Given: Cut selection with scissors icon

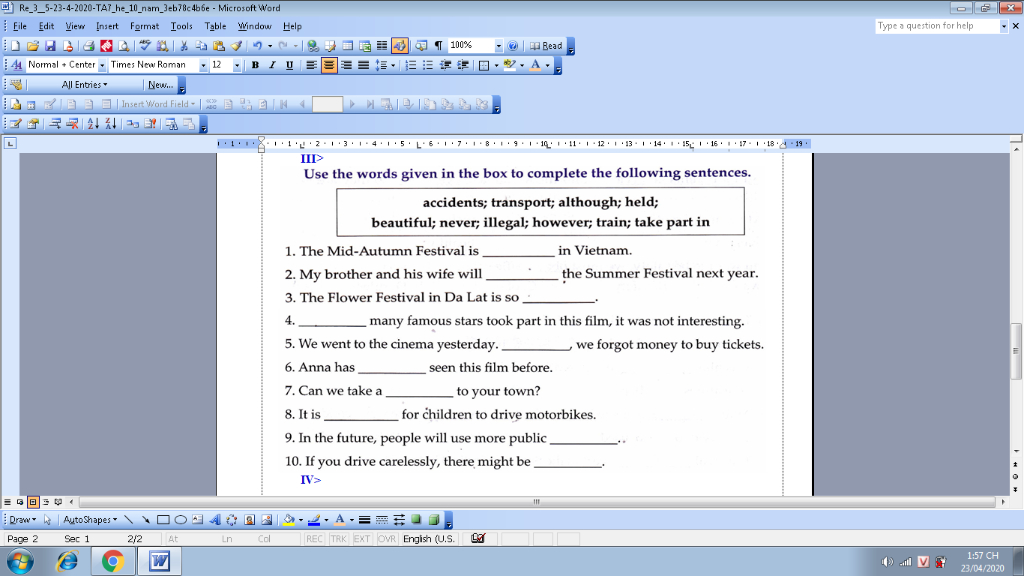Looking at the screenshot, I should 184,46.
